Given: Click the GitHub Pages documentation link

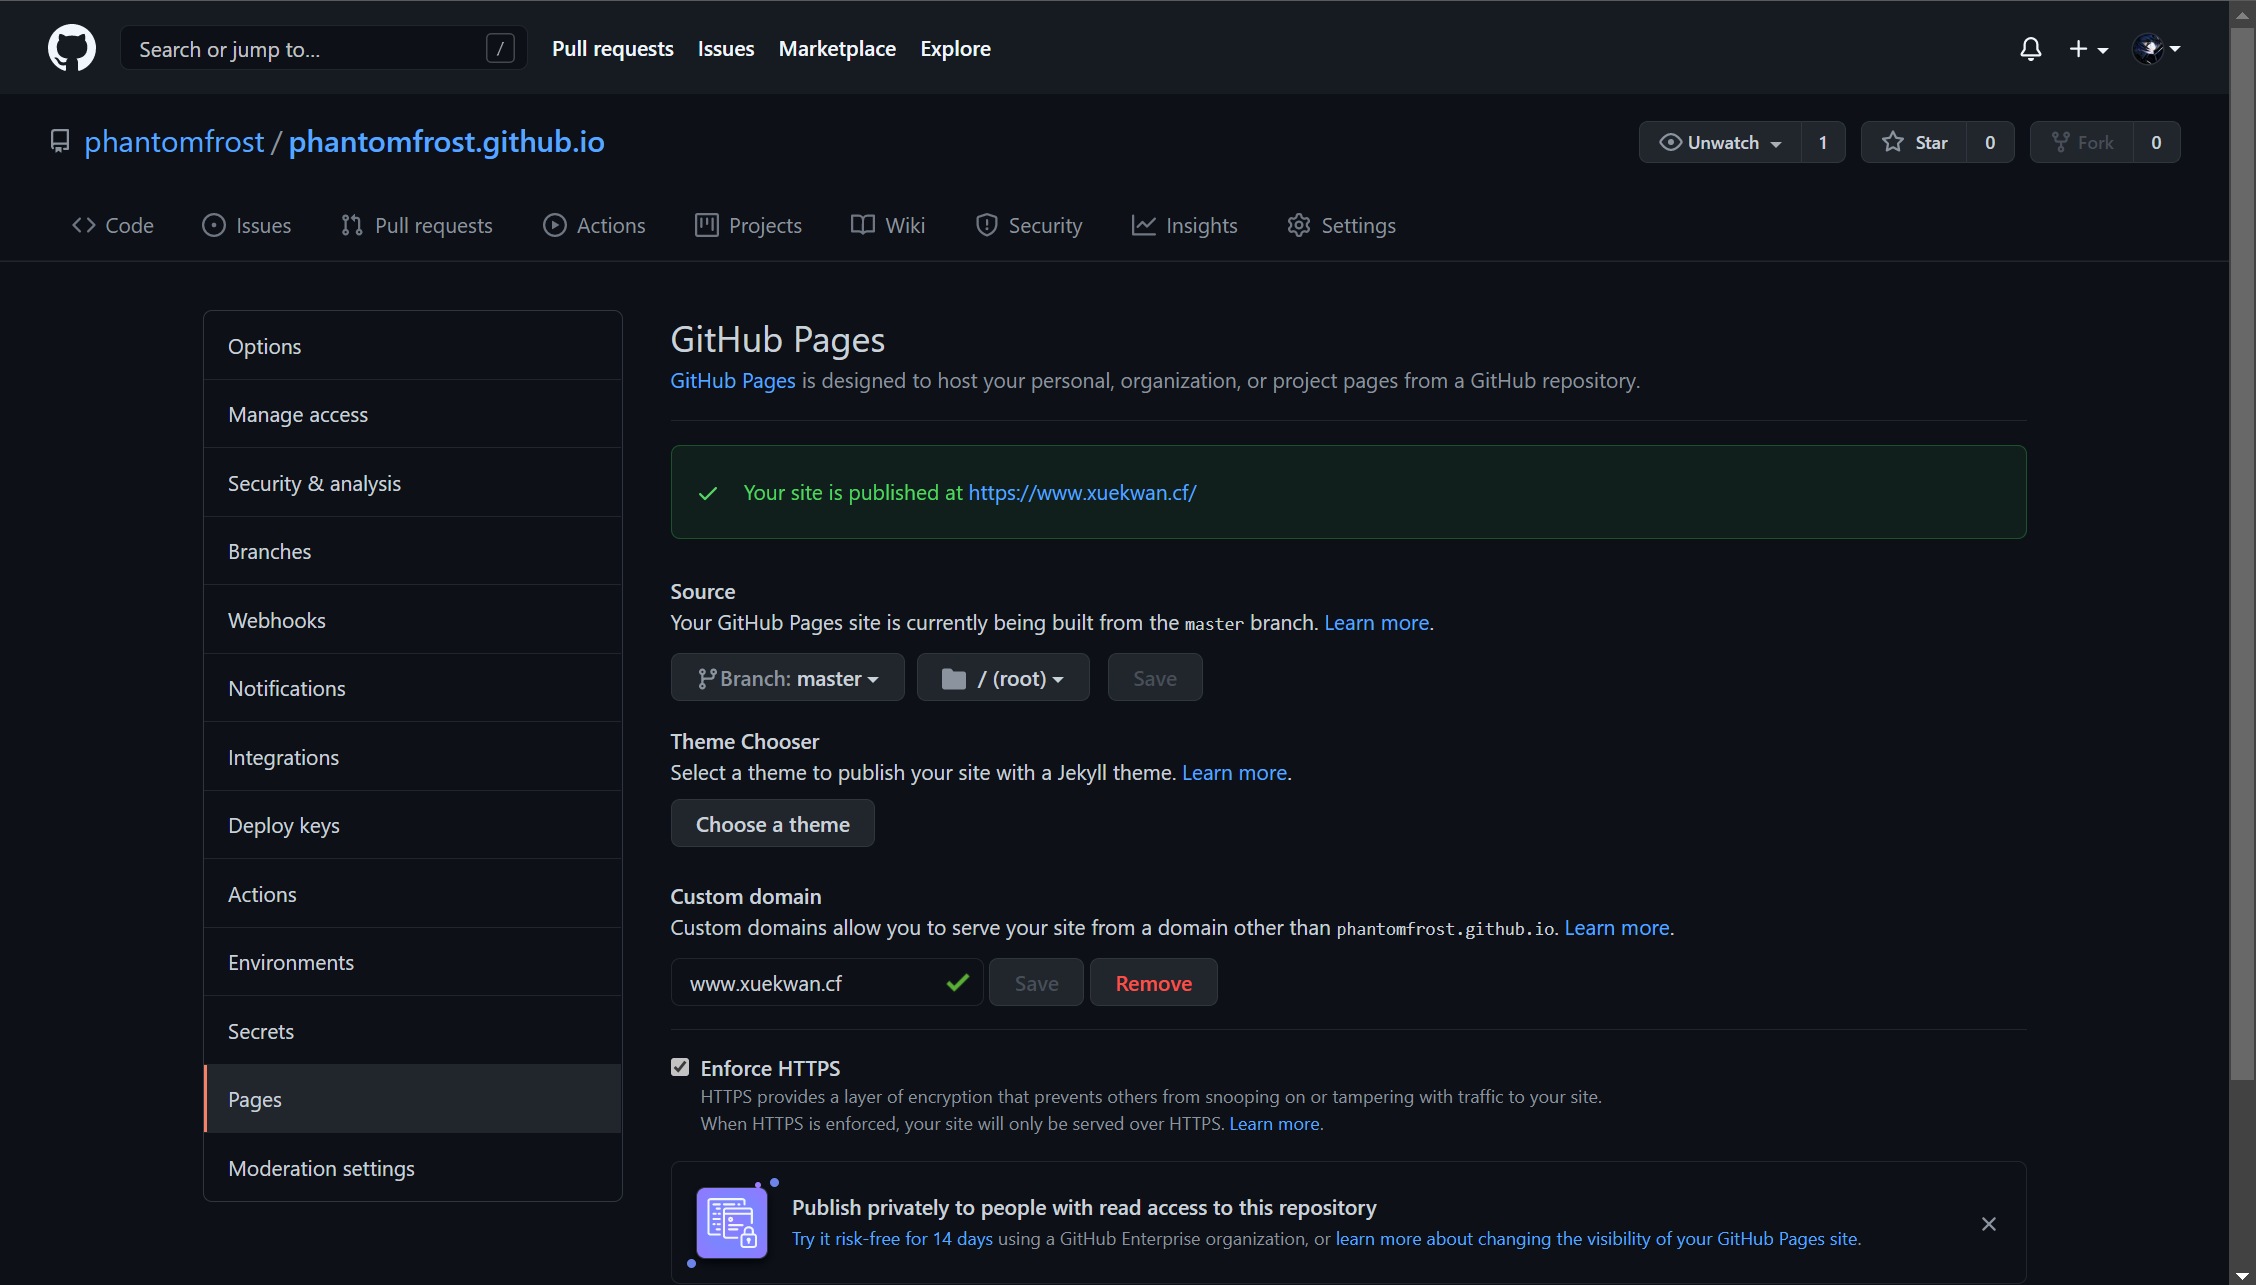Looking at the screenshot, I should pos(733,381).
